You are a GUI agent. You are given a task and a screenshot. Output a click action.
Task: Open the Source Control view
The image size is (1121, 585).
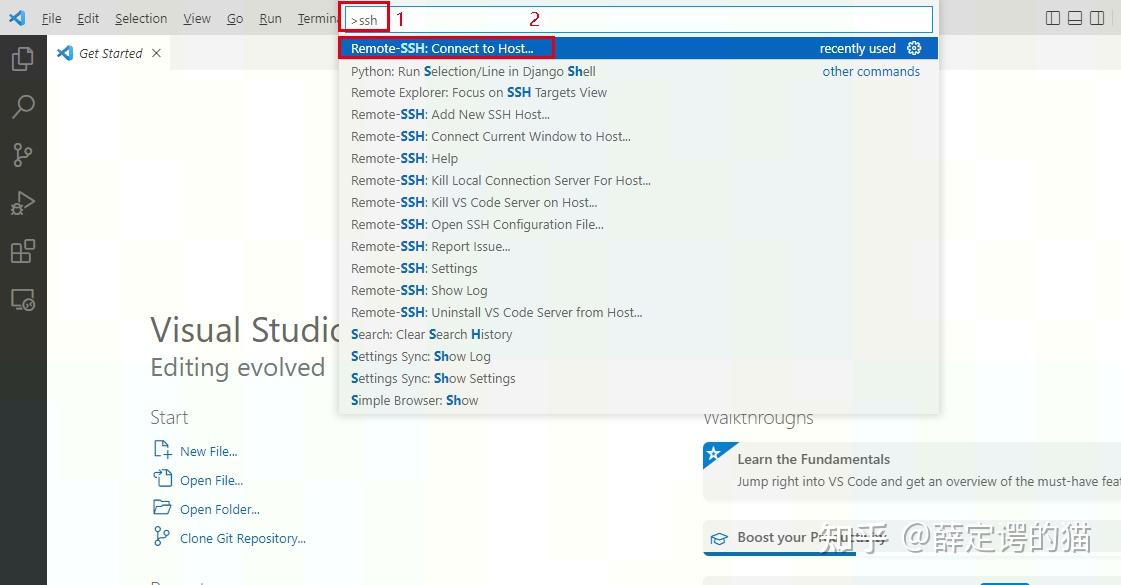23,154
